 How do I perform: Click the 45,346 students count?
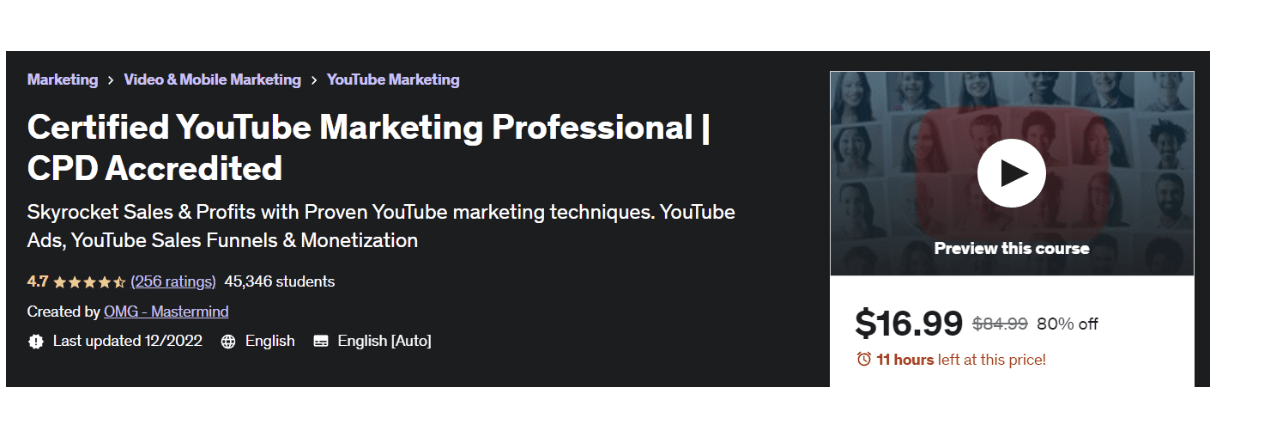279,282
